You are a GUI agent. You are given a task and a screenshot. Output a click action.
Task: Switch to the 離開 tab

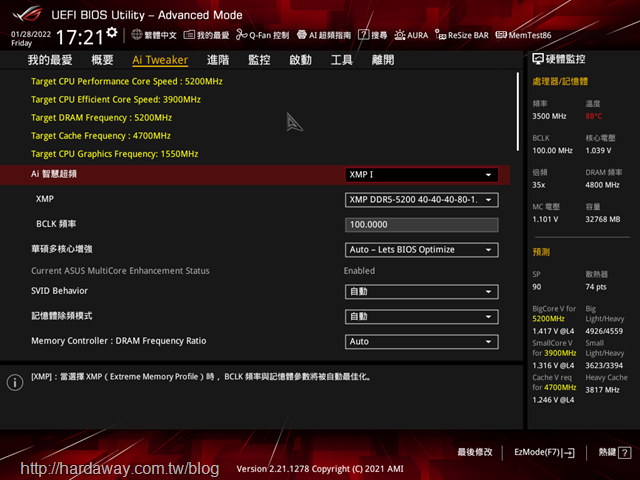(383, 60)
